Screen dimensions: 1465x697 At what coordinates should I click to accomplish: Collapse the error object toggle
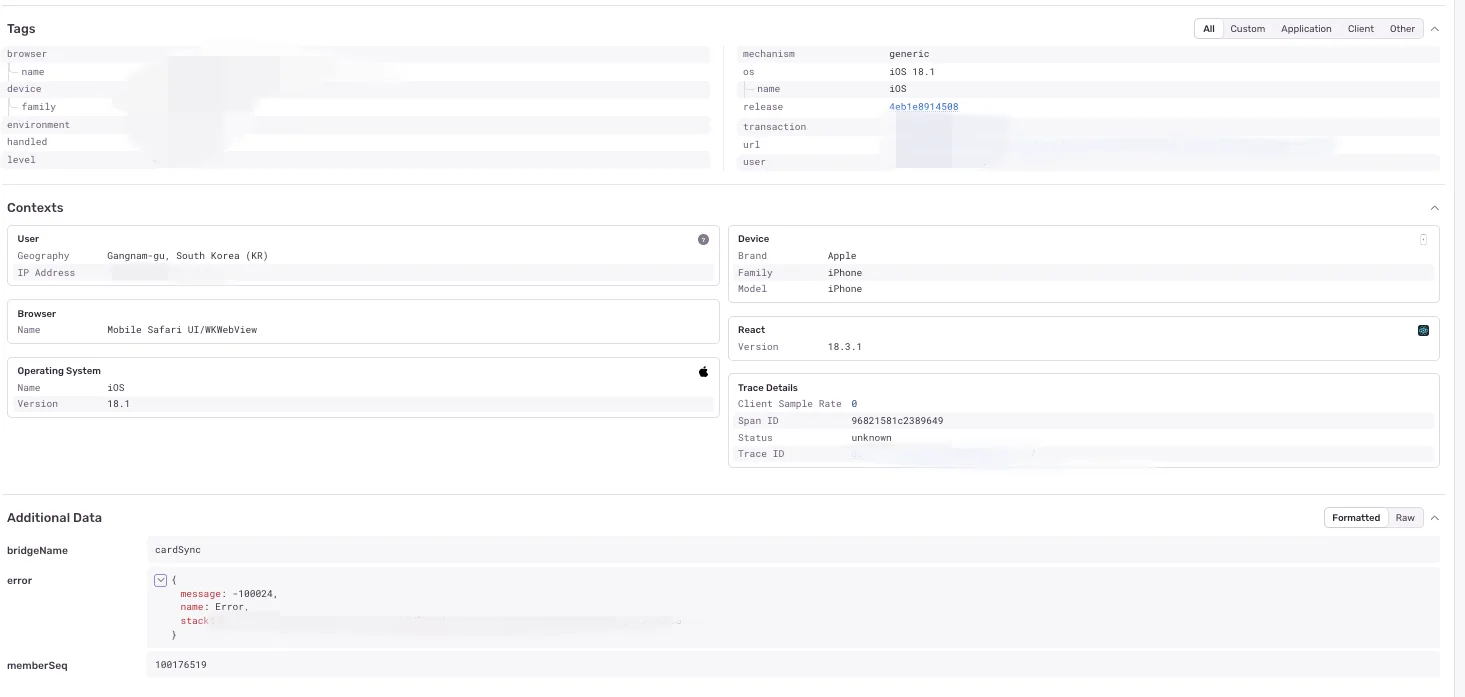point(160,580)
